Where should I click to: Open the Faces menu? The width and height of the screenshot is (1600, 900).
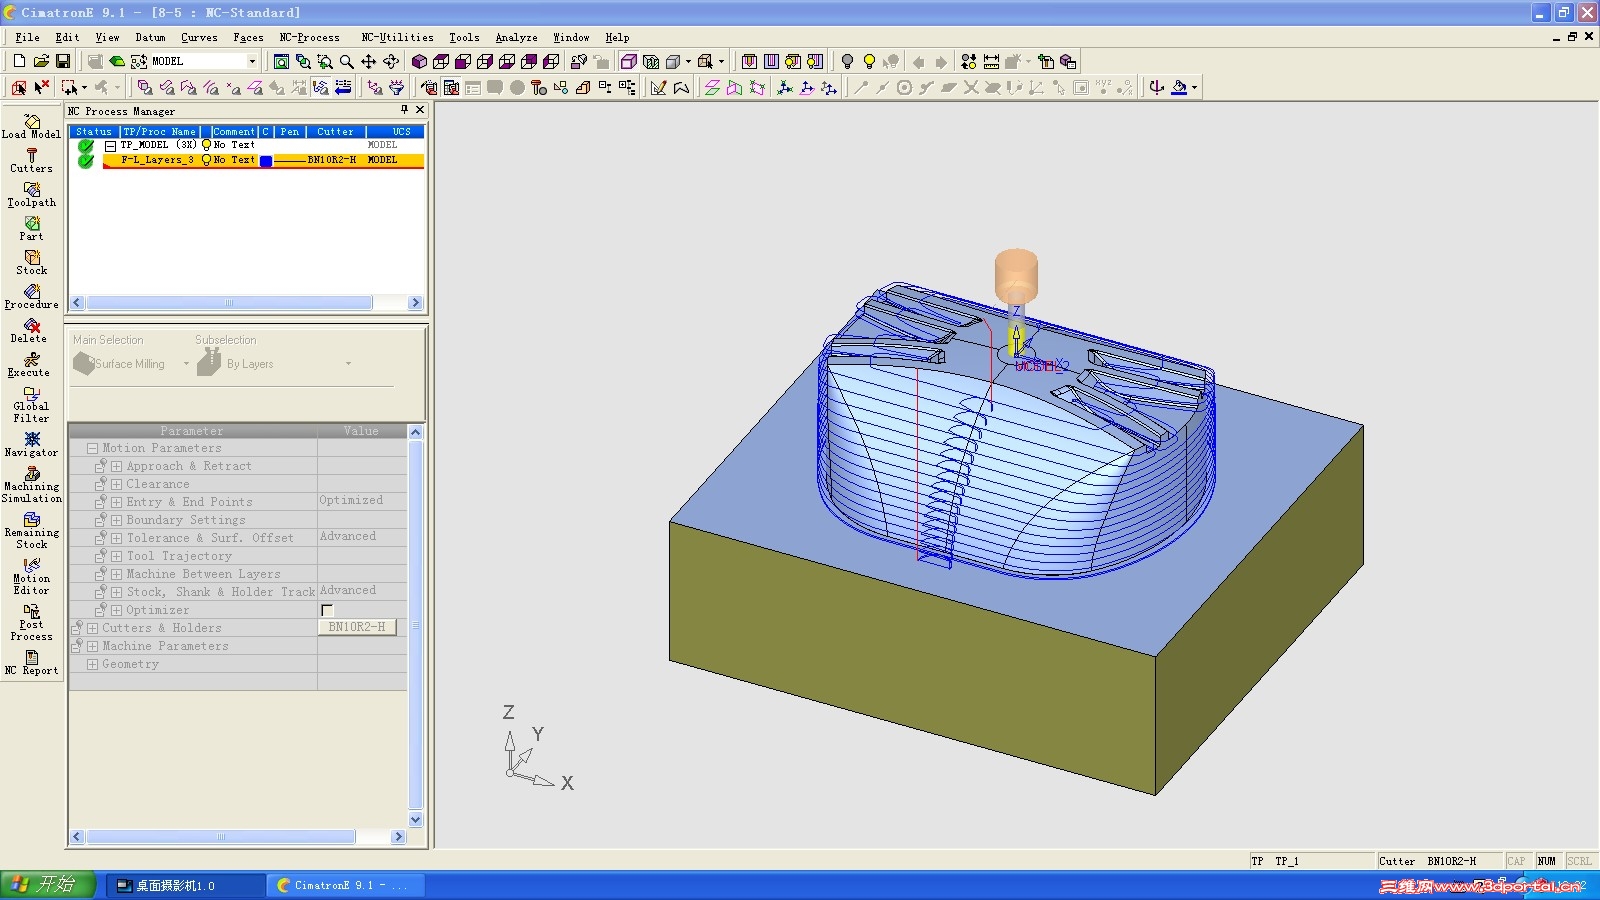[x=248, y=37]
